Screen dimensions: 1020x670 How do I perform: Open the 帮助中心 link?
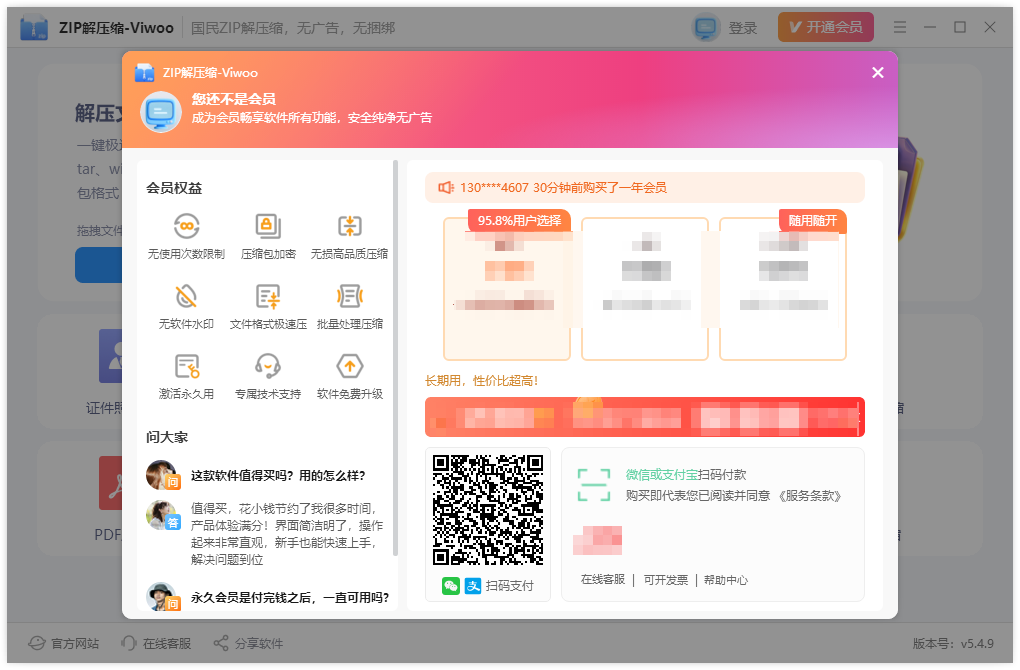[x=725, y=580]
